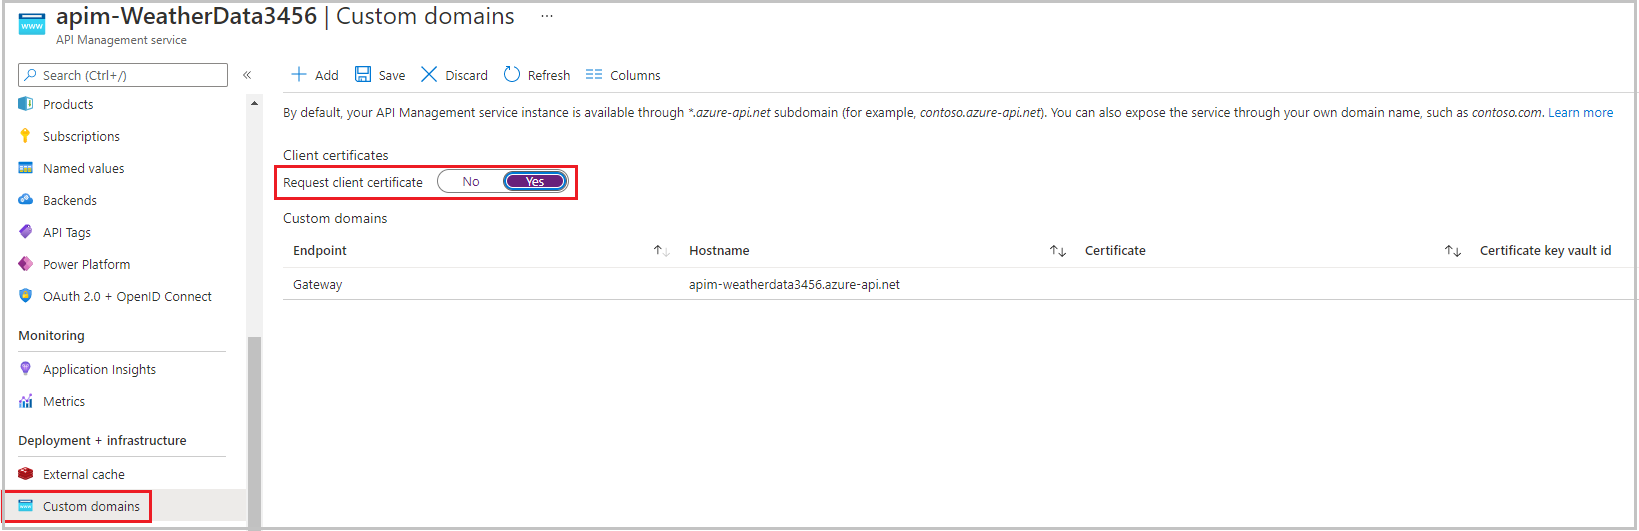Image resolution: width=1639 pixels, height=531 pixels.
Task: Click the API Management service header icon
Action: [x=32, y=24]
